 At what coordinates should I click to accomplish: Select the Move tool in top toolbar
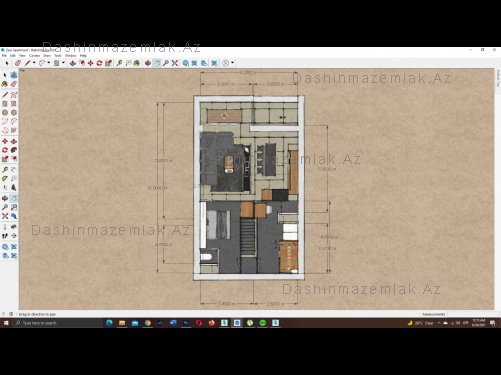coord(90,63)
